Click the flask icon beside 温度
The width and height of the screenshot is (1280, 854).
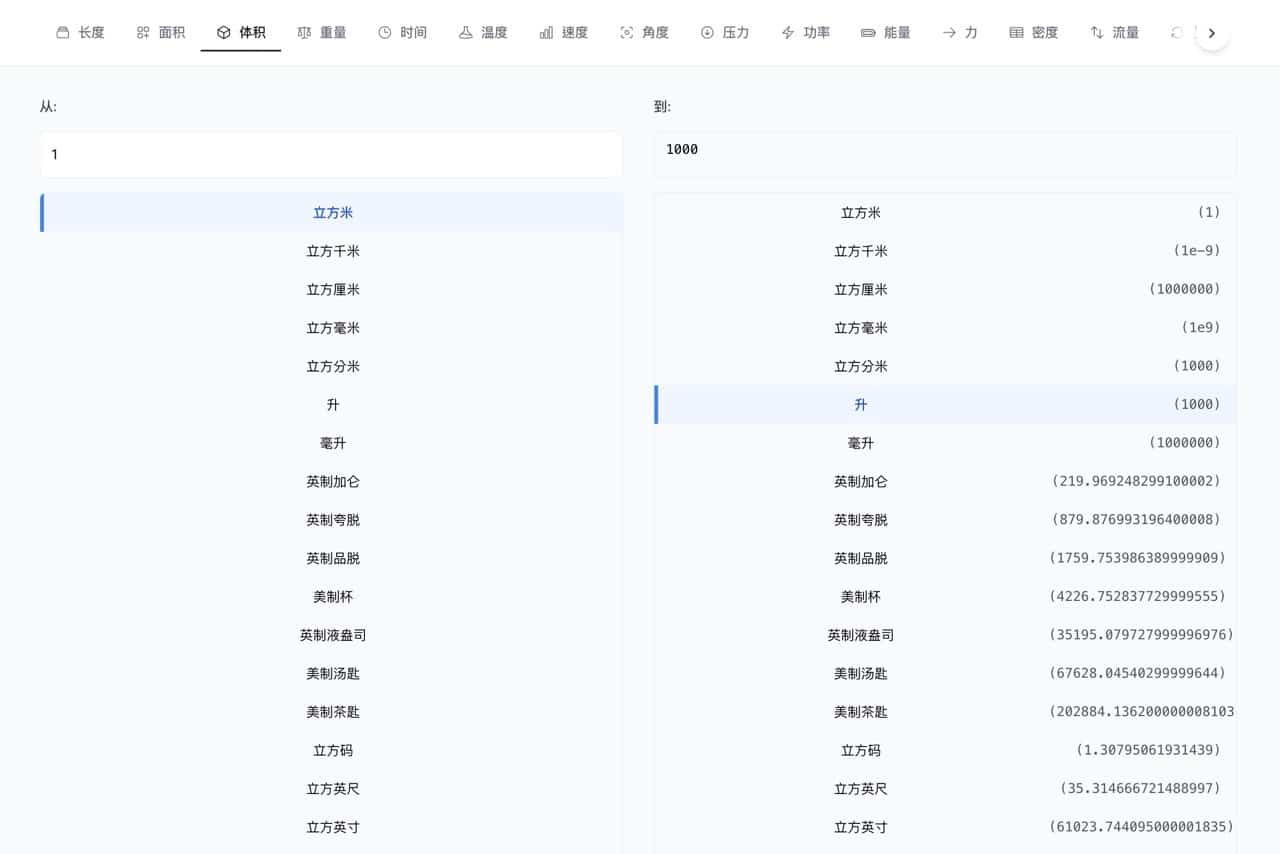tap(466, 33)
